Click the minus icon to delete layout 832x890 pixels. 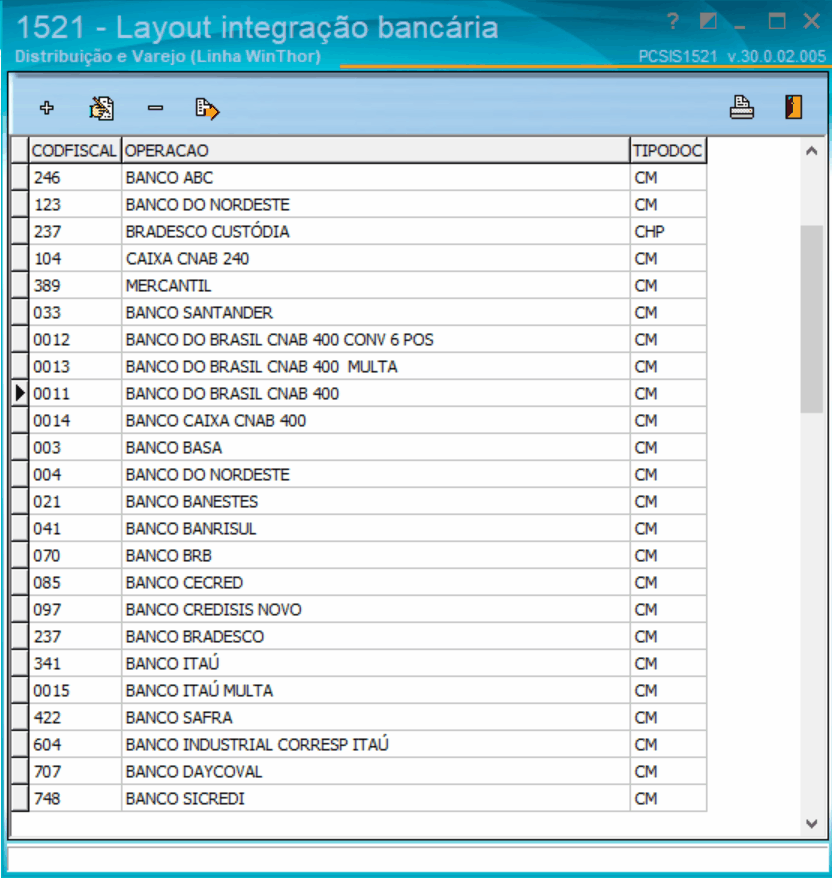pos(155,107)
